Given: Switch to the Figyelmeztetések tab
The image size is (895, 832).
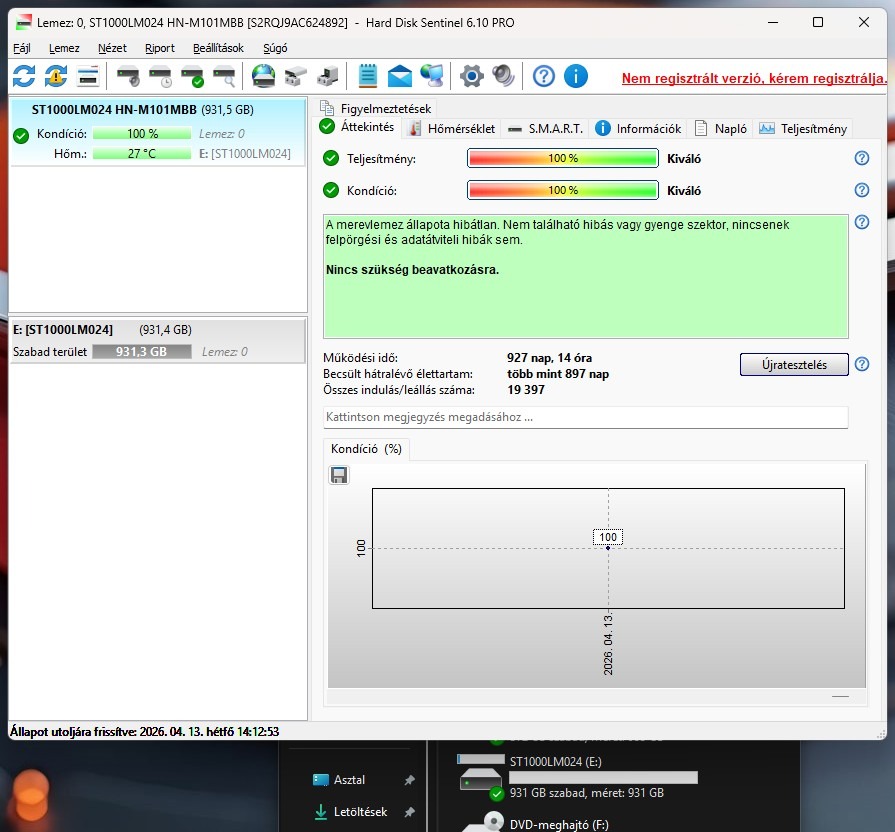Looking at the screenshot, I should (376, 108).
